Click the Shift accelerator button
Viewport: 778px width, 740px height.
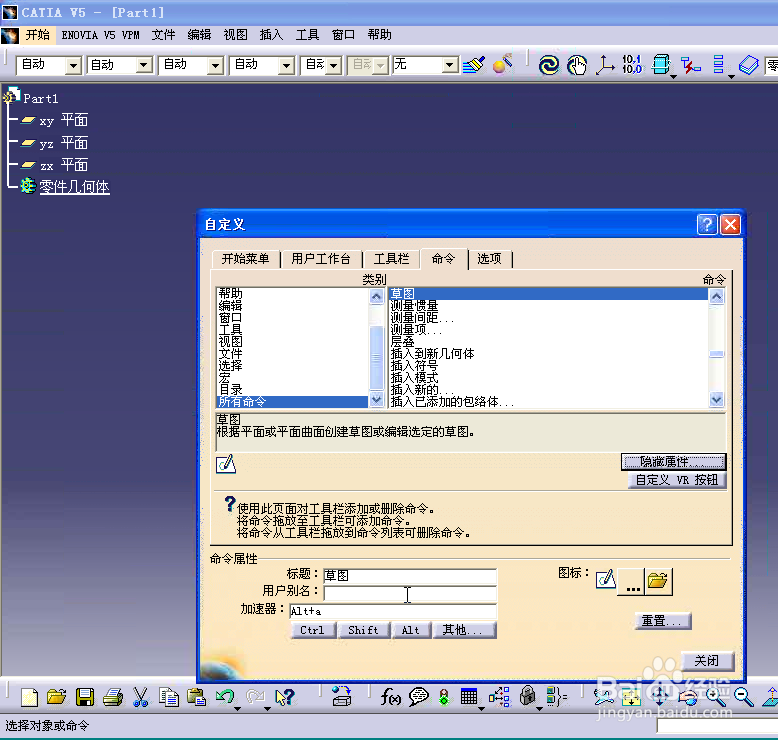click(x=363, y=630)
